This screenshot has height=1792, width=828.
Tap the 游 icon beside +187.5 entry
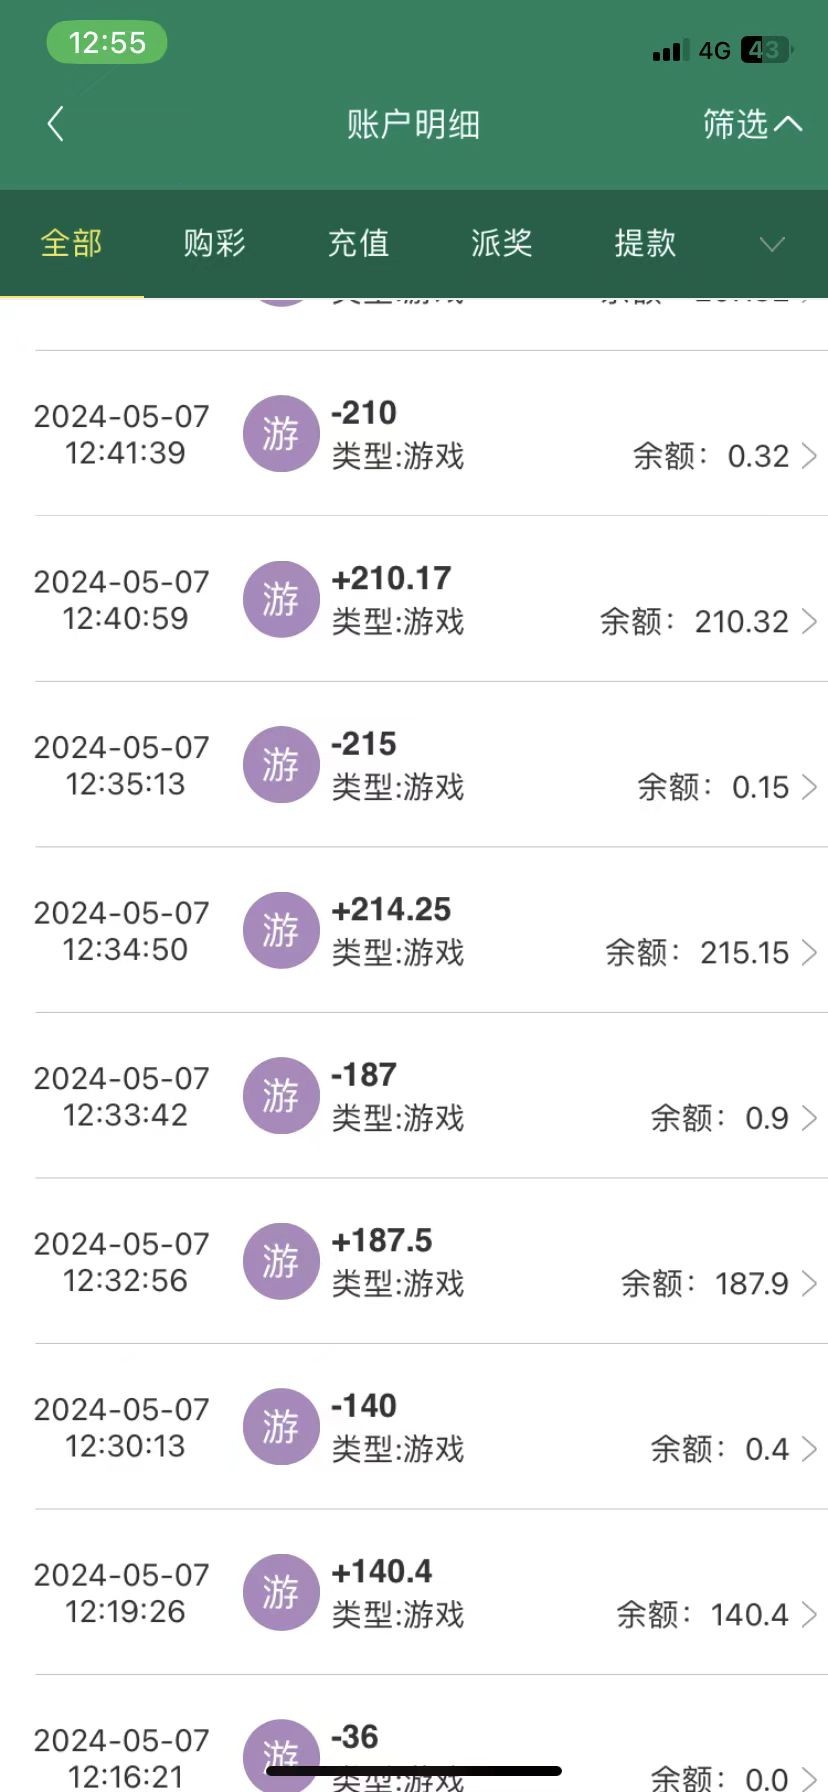point(281,1261)
